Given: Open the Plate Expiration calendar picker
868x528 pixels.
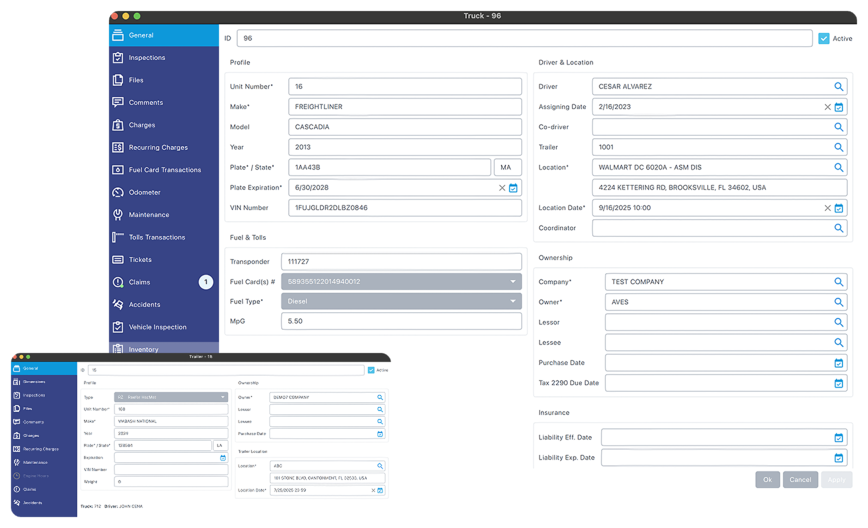Looking at the screenshot, I should click(513, 188).
